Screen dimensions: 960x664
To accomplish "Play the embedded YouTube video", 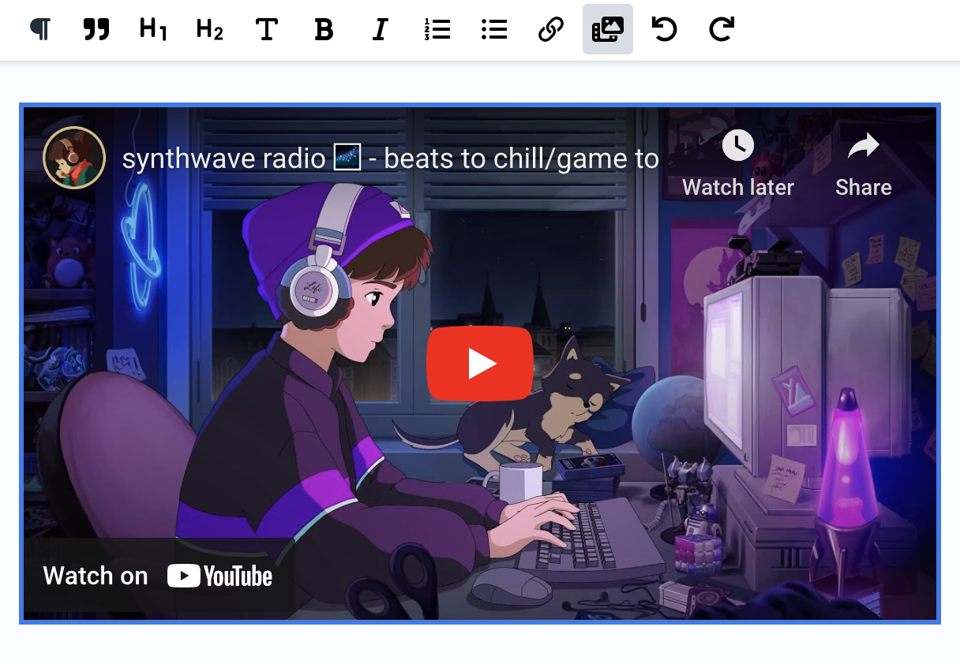I will 479,364.
